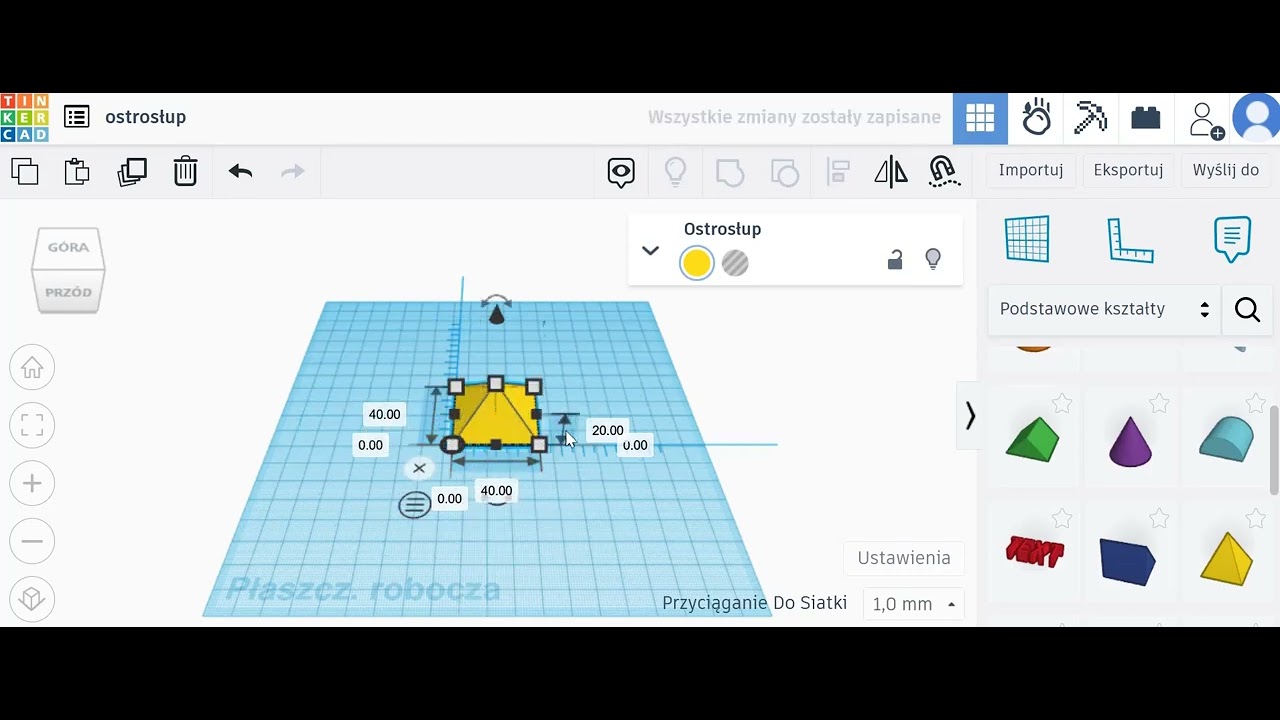
Task: Click the 20.00 height dimension value
Action: point(607,431)
